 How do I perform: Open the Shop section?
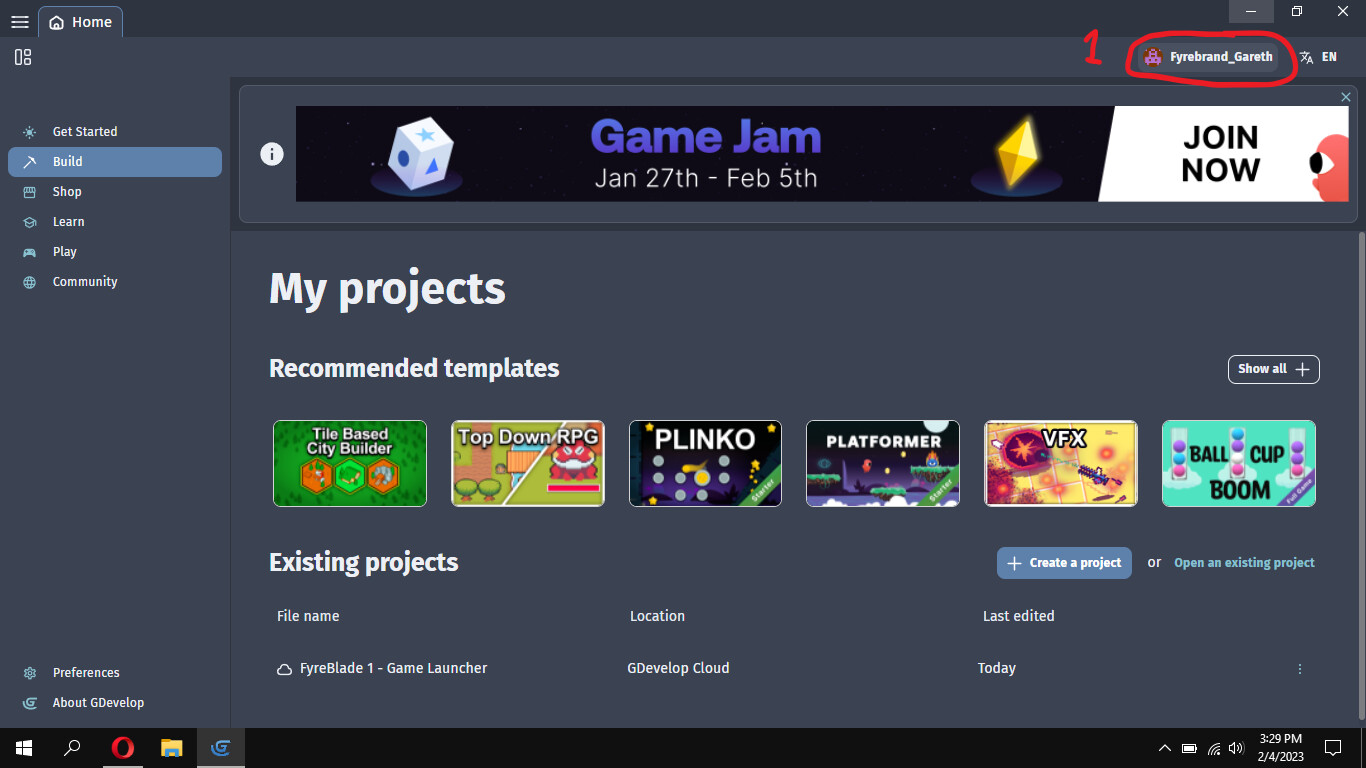click(115, 192)
